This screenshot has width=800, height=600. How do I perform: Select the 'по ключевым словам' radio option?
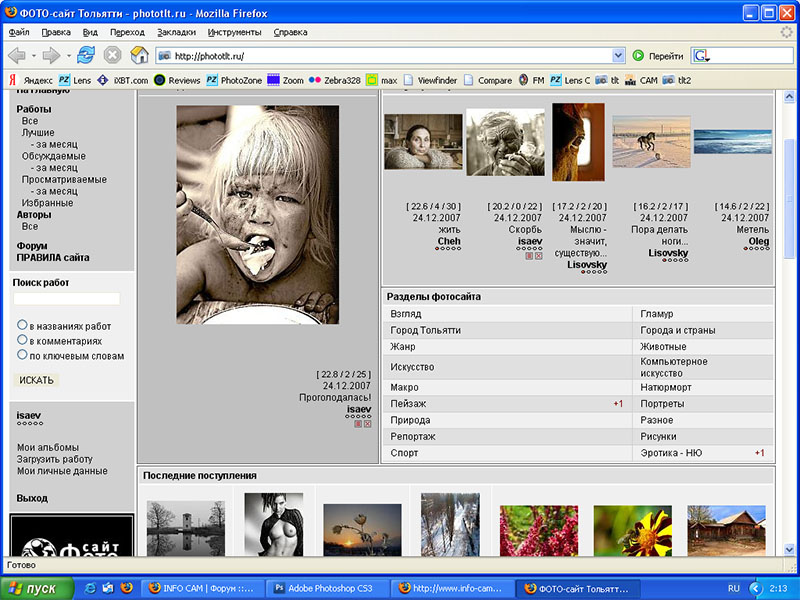[22, 355]
